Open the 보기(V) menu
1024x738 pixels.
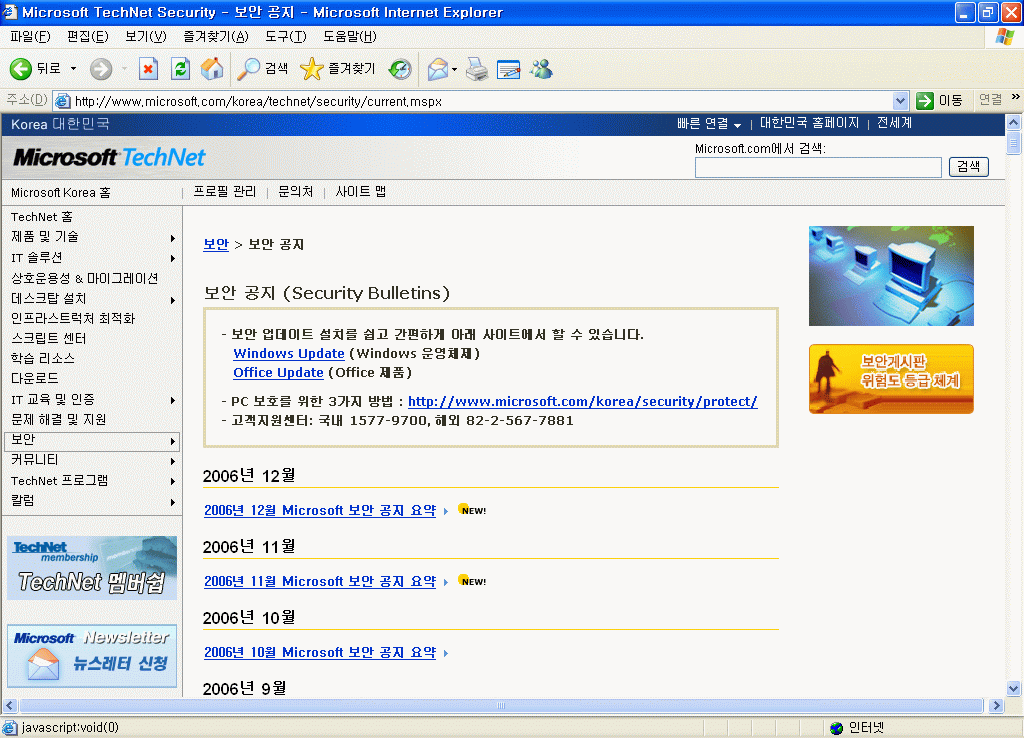146,37
